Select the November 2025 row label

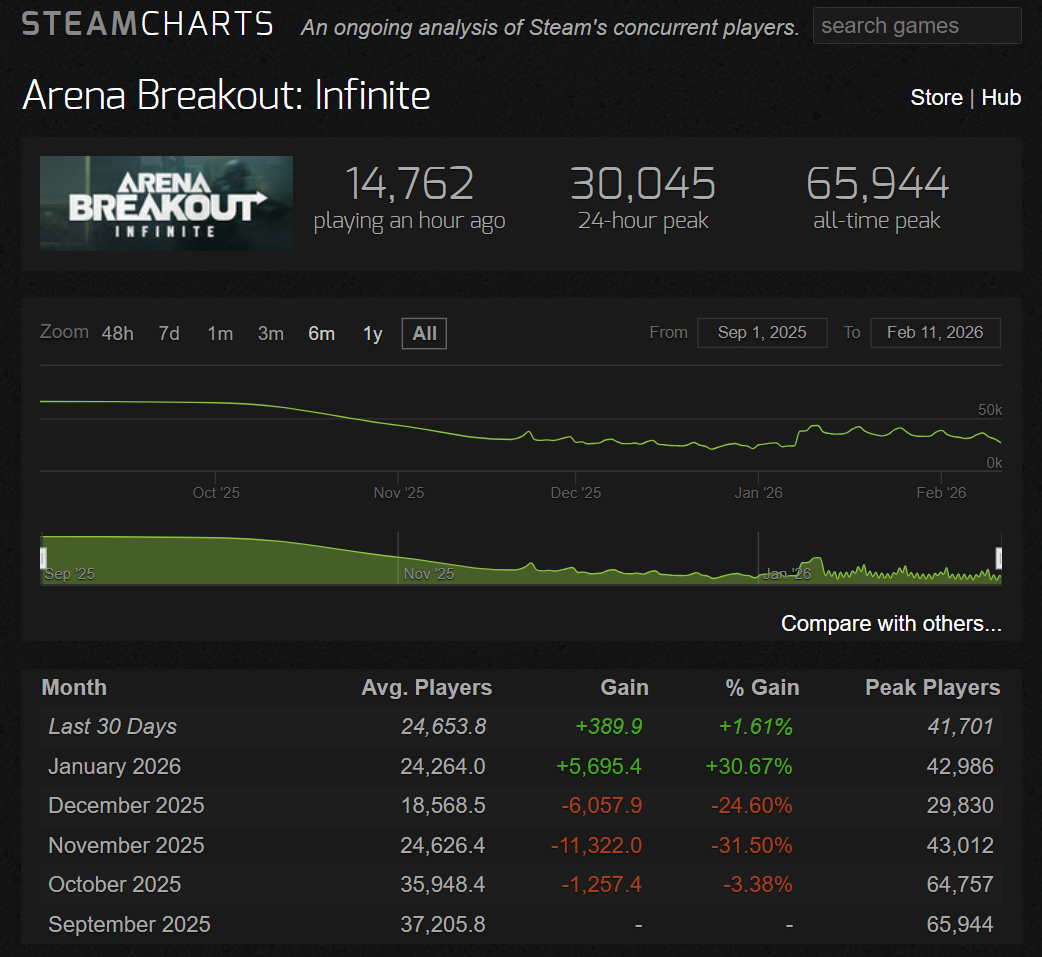(126, 845)
